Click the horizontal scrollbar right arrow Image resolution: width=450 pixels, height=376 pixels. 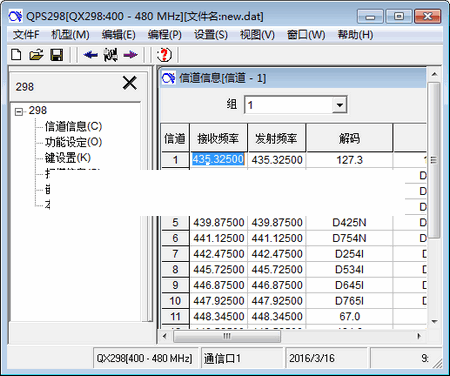click(x=419, y=336)
